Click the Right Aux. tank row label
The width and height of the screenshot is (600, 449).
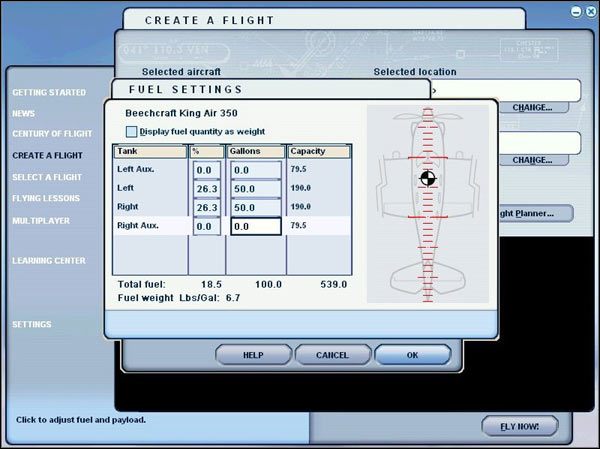[138, 225]
